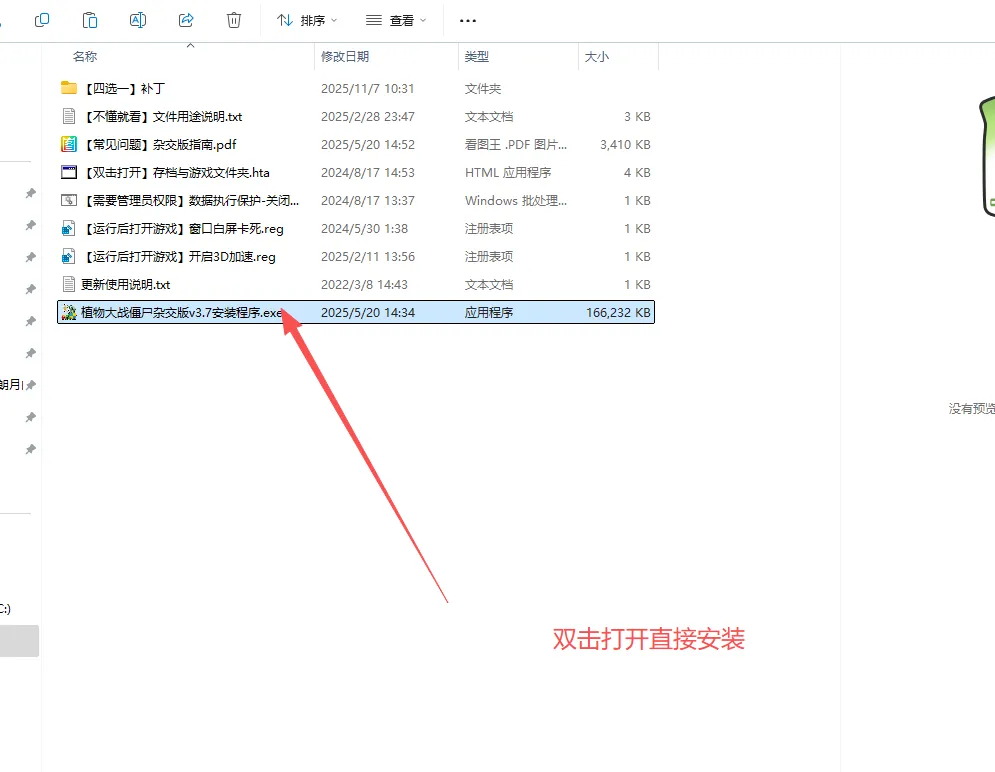Click the 数据执行保护 batch file icon
The height and width of the screenshot is (772, 995).
click(69, 200)
